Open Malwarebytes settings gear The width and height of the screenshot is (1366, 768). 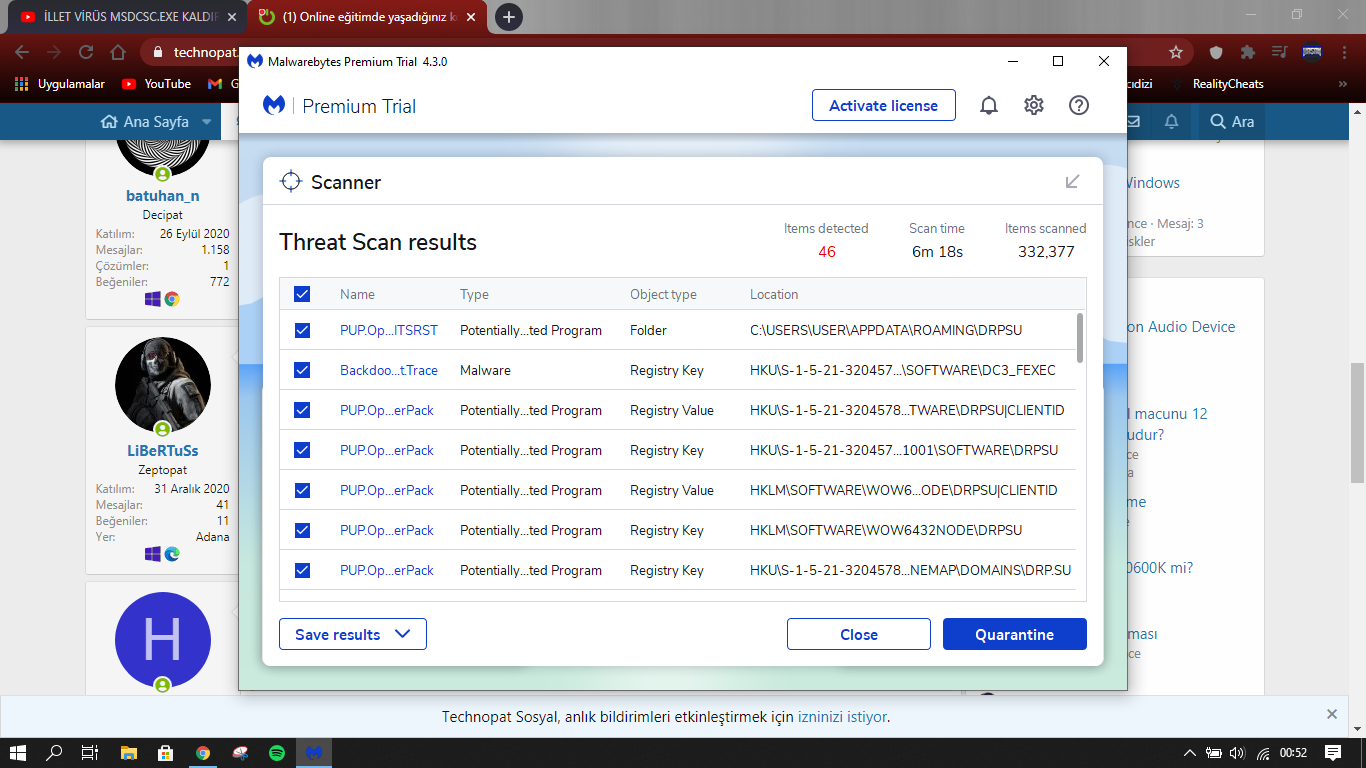click(x=1034, y=105)
